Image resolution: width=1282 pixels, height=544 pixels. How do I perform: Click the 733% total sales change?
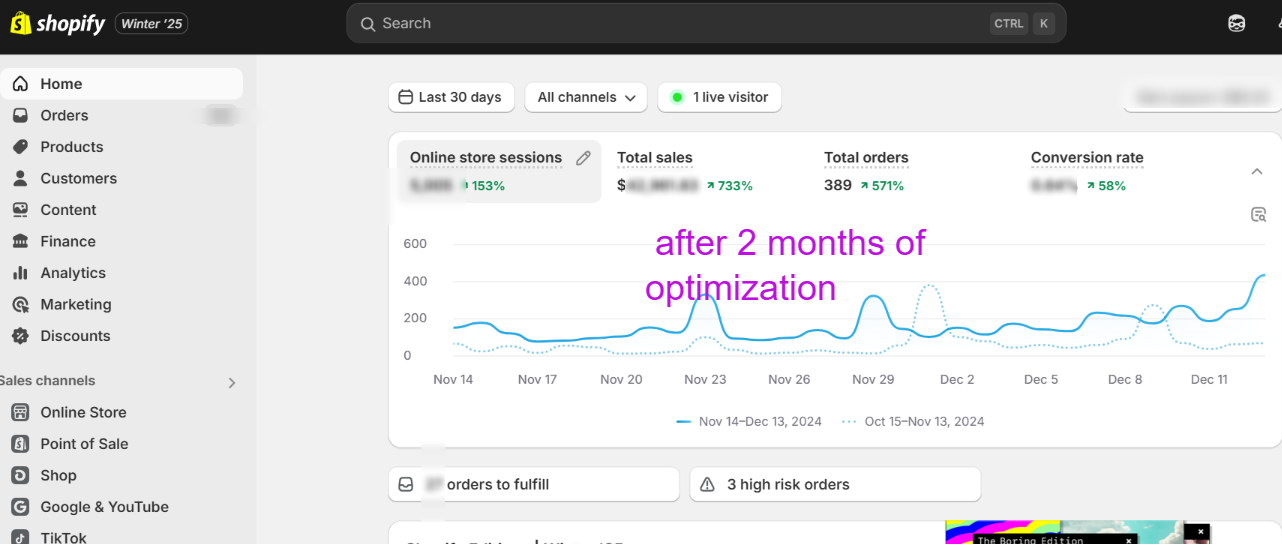(729, 186)
